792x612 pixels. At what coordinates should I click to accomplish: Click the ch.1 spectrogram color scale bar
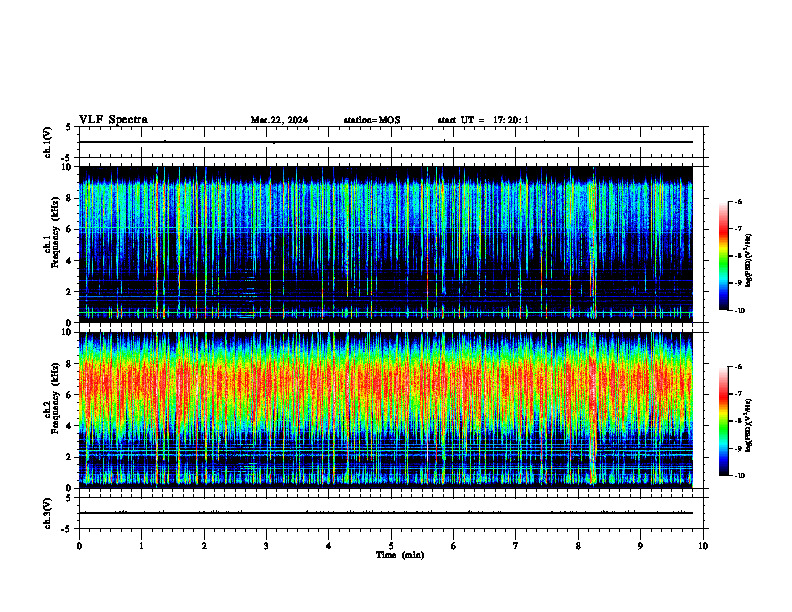coord(724,256)
